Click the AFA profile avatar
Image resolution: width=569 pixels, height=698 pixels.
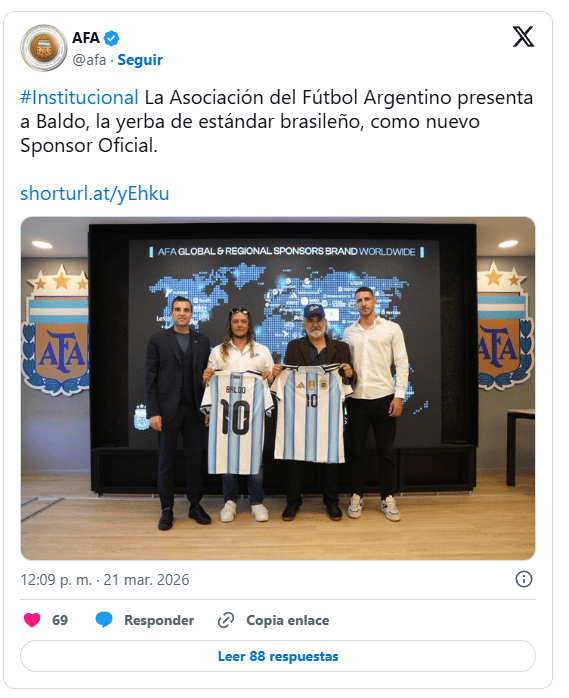point(43,48)
